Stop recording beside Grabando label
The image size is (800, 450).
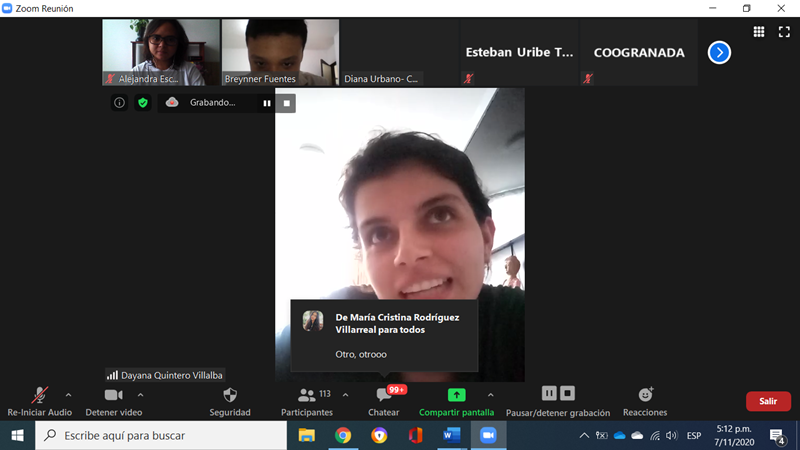tap(286, 103)
